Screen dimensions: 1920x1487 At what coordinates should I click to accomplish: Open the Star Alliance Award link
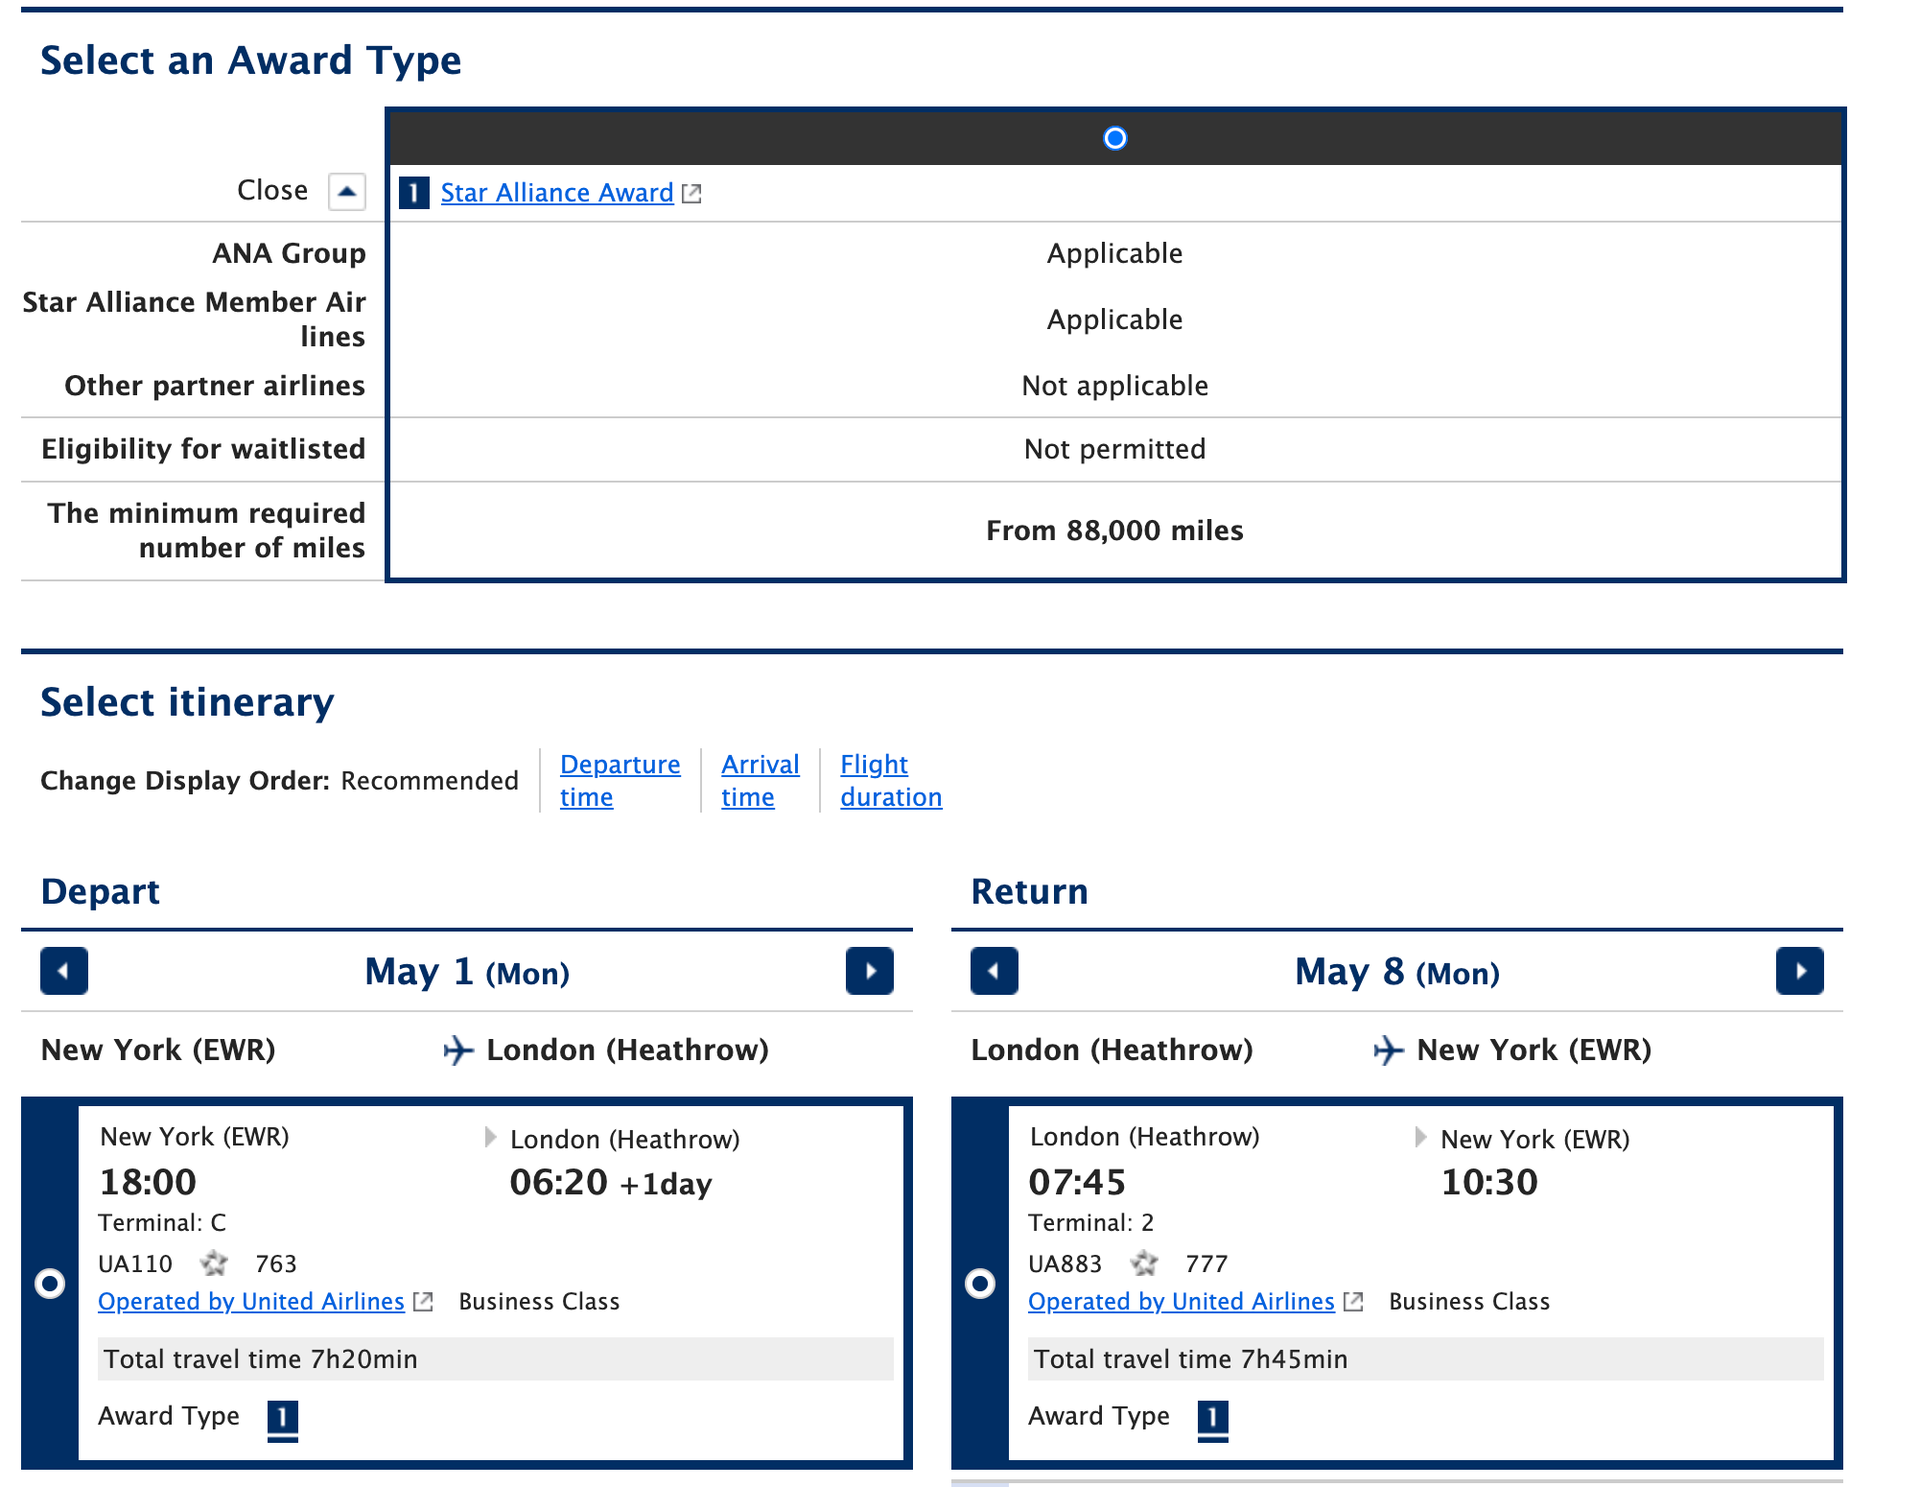(x=556, y=193)
